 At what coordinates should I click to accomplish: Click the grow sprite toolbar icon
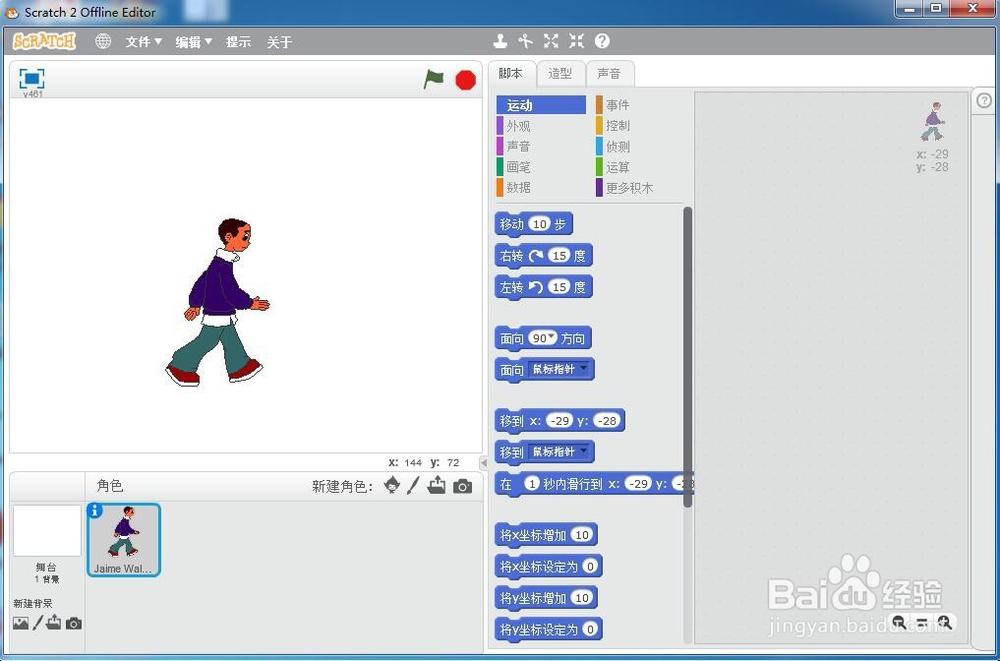[551, 41]
